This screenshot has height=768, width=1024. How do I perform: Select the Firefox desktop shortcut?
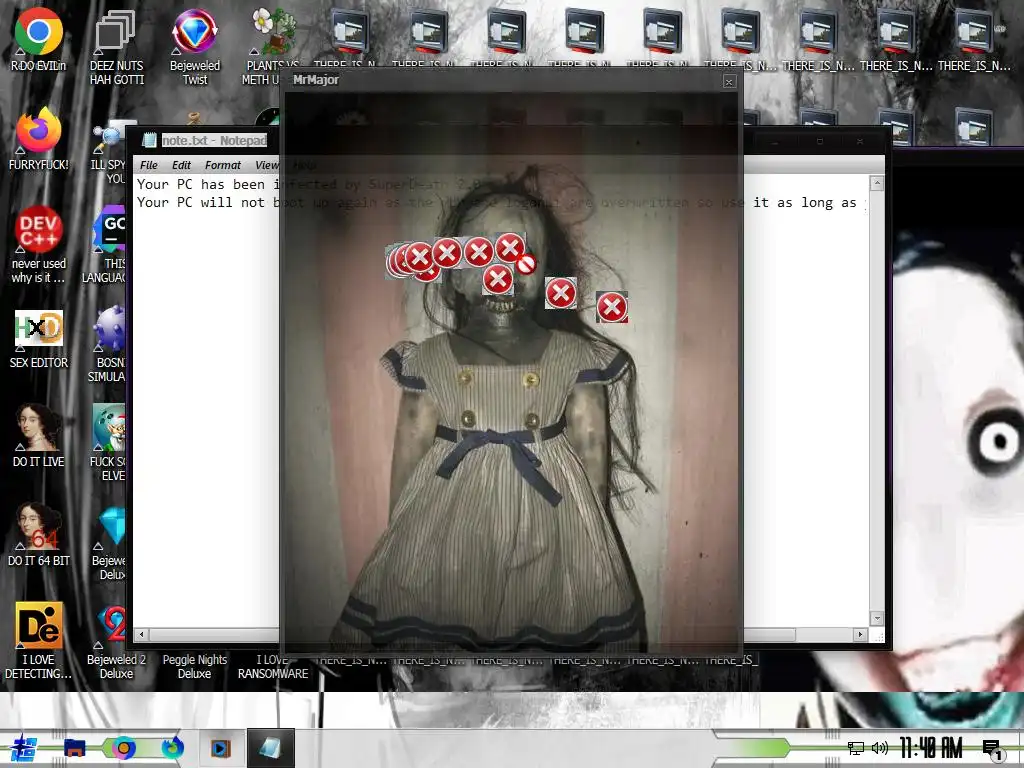39,130
